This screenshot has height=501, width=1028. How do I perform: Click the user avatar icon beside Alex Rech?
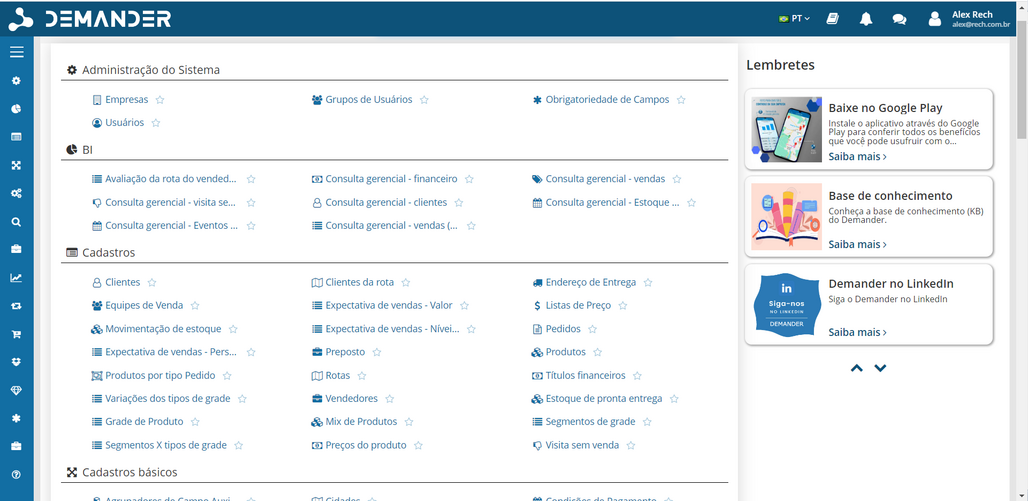pos(935,19)
